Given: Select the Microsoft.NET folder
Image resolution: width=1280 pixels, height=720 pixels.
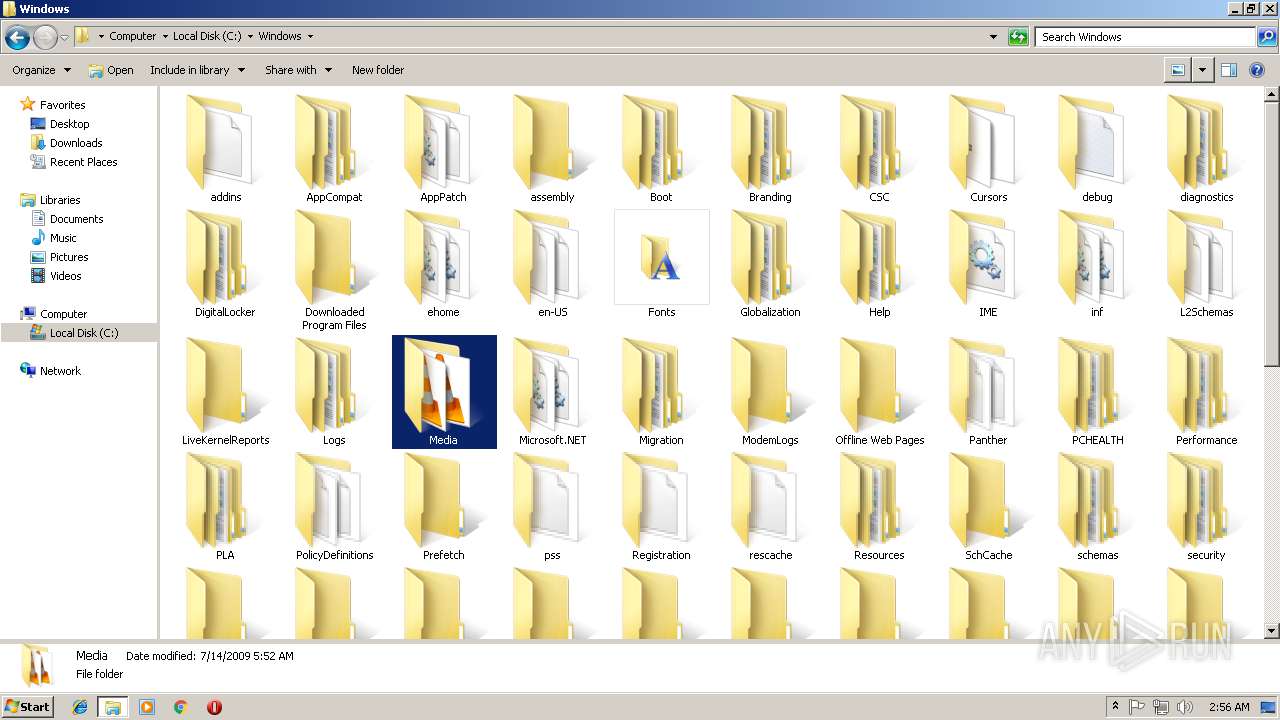Looking at the screenshot, I should (x=552, y=392).
